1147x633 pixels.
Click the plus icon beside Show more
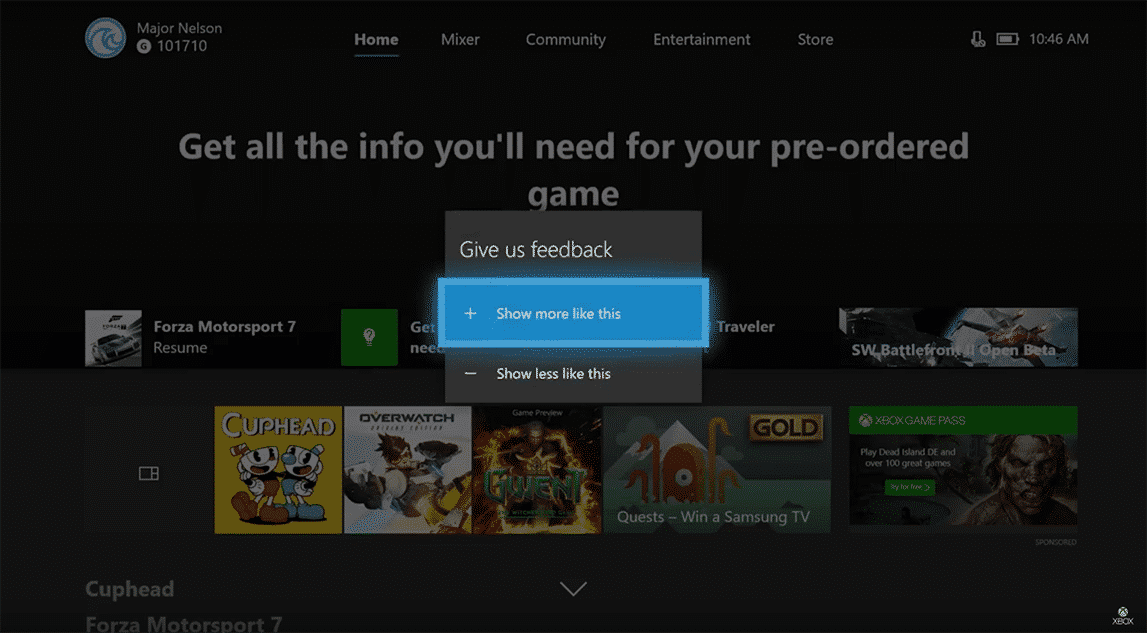(x=471, y=314)
